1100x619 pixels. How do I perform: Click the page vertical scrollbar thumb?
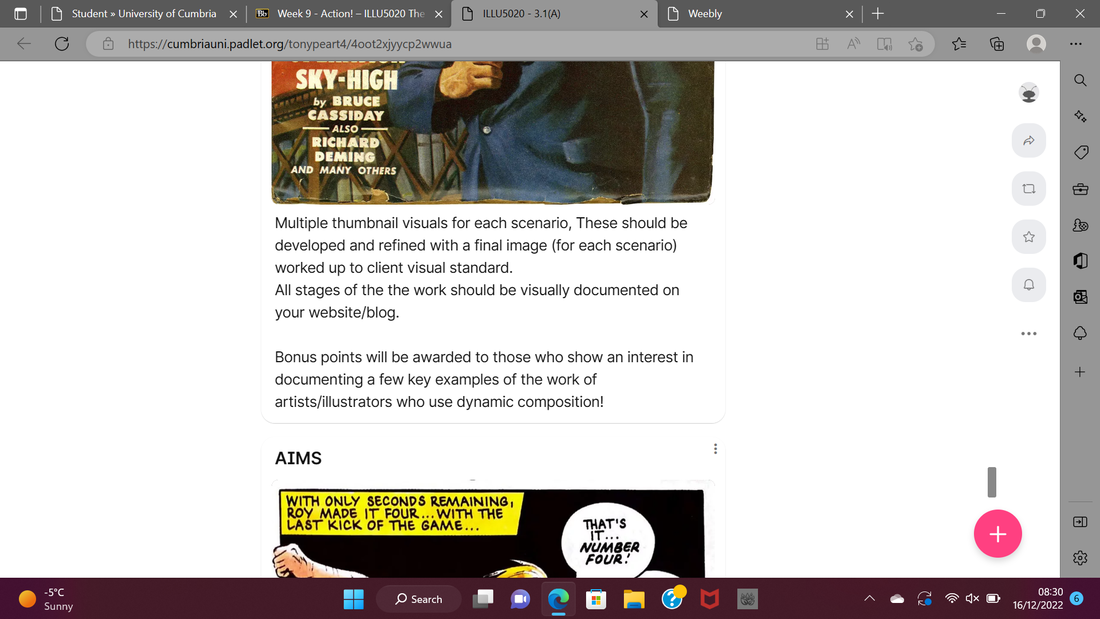pyautogui.click(x=991, y=482)
